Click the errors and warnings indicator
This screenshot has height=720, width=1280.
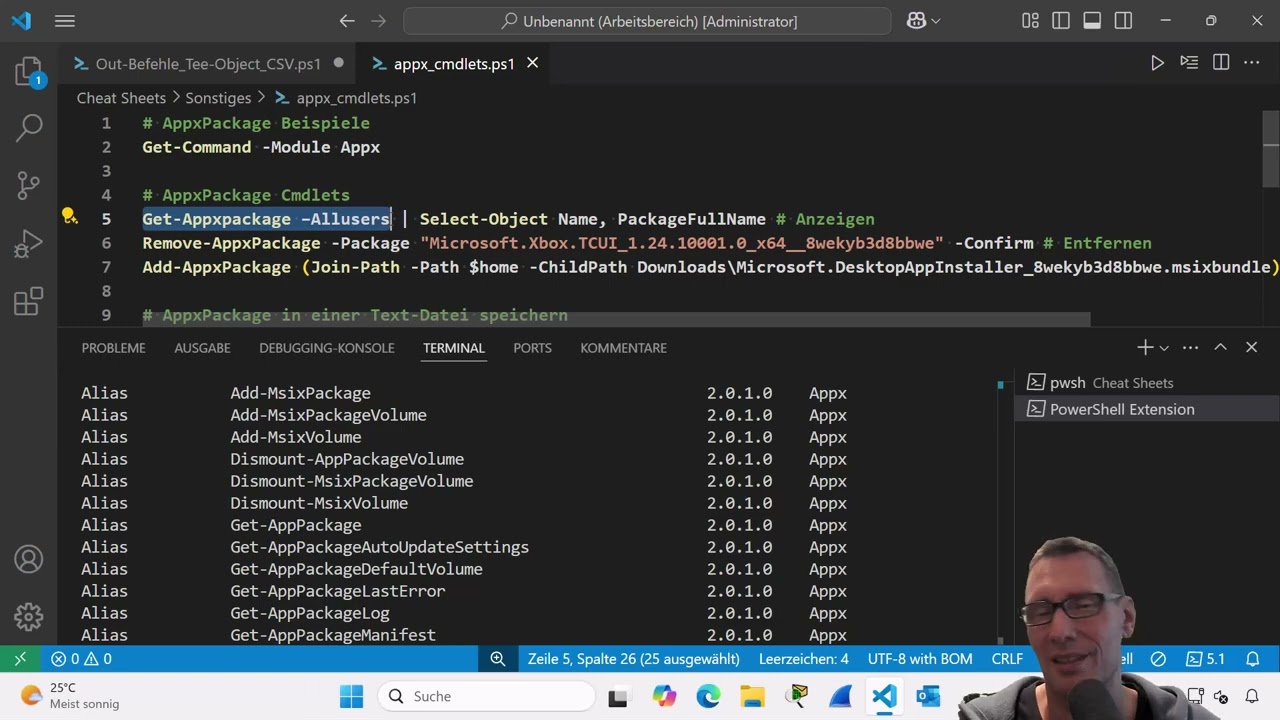pos(82,659)
